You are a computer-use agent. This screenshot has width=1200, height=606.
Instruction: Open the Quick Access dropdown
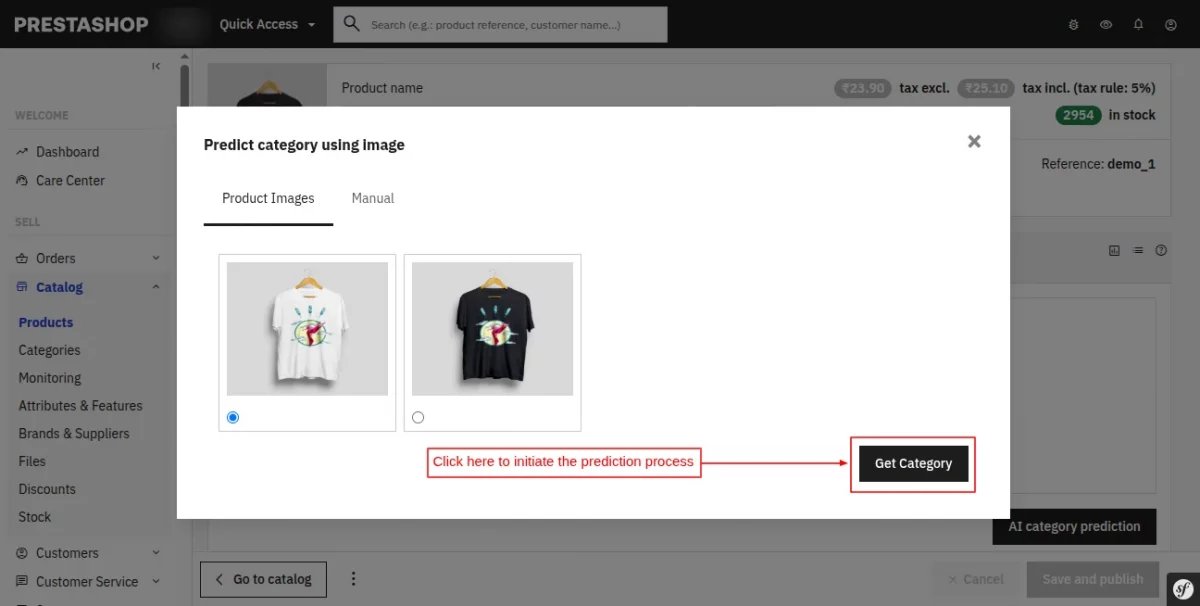point(267,25)
